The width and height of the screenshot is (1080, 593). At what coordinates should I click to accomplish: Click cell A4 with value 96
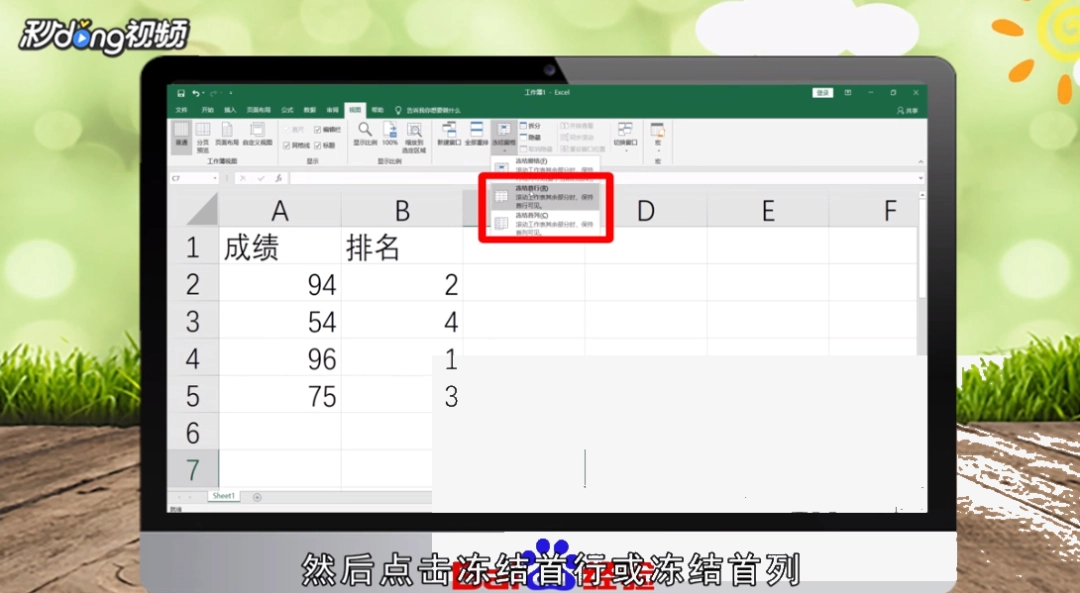click(x=280, y=358)
